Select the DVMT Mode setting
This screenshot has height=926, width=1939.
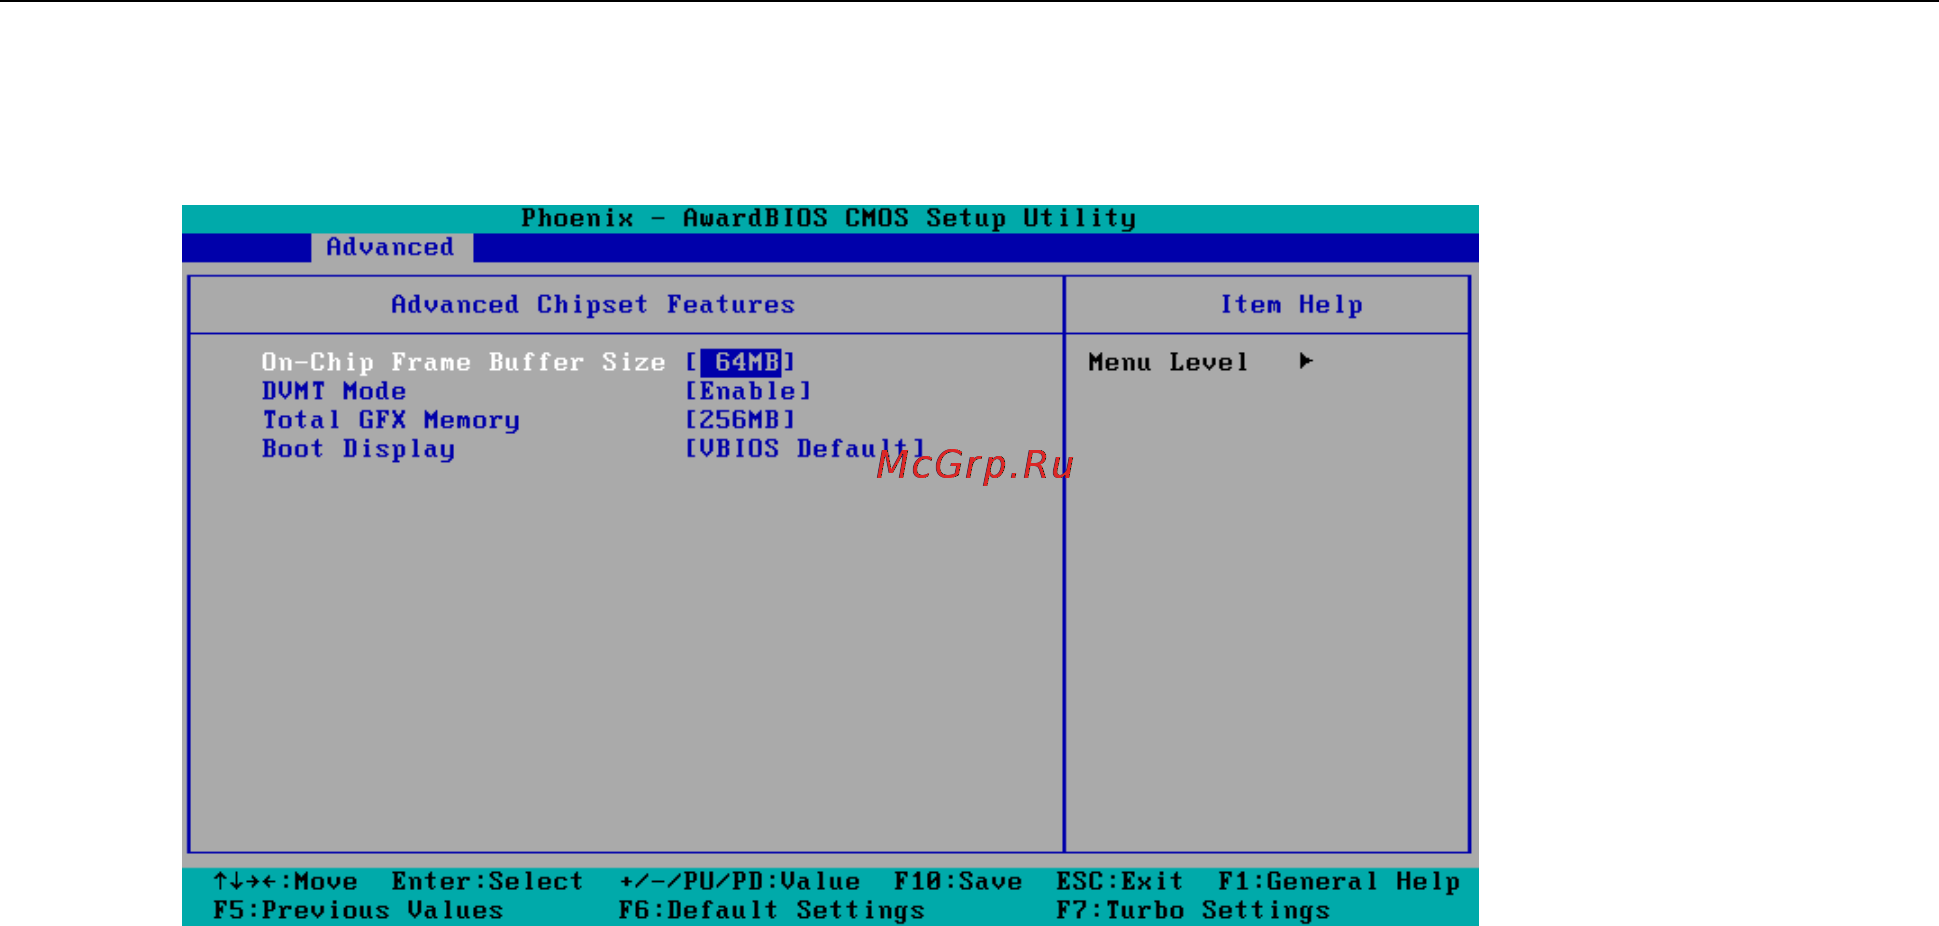334,391
